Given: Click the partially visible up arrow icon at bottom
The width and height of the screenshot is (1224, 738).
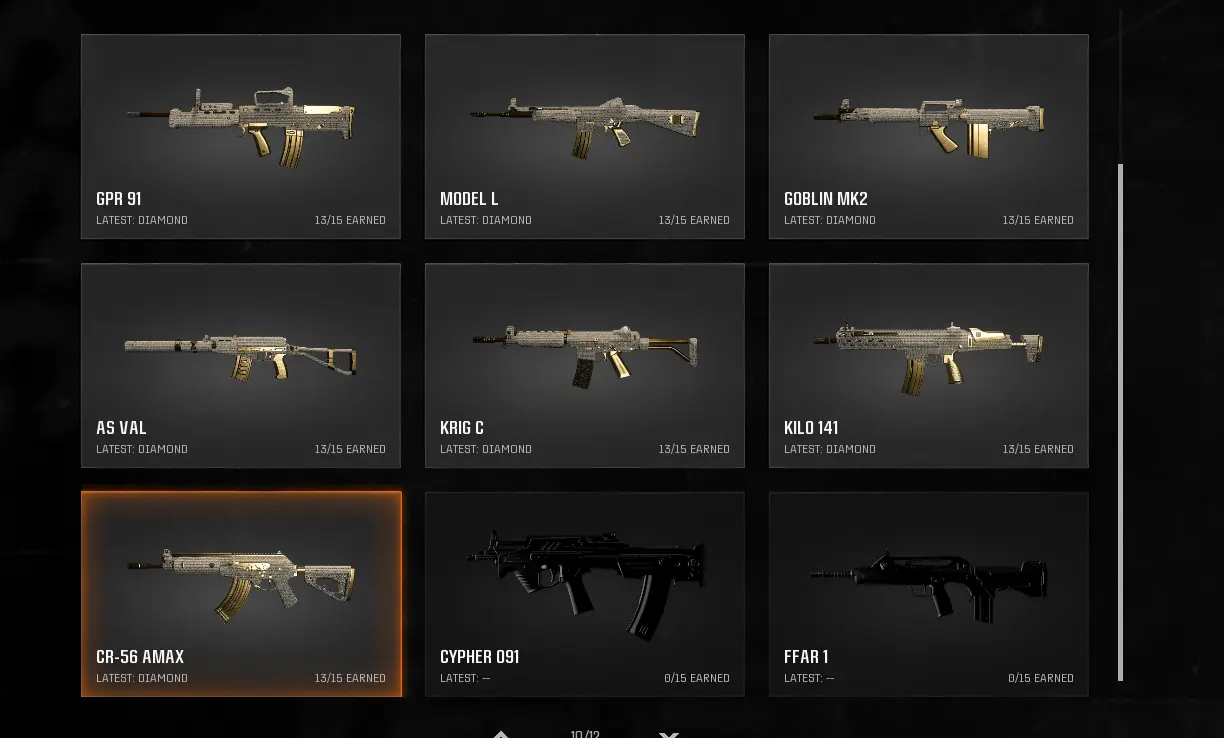Looking at the screenshot, I should (501, 734).
